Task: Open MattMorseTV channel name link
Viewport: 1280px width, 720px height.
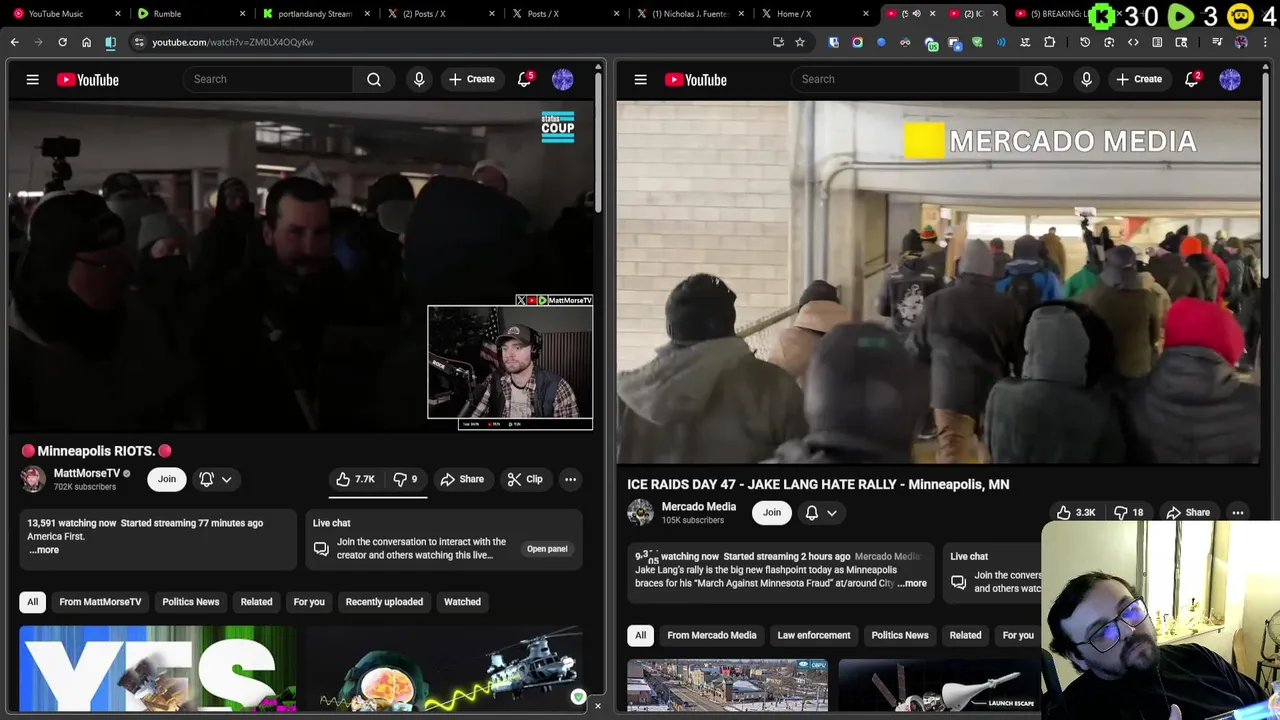Action: (x=87, y=473)
